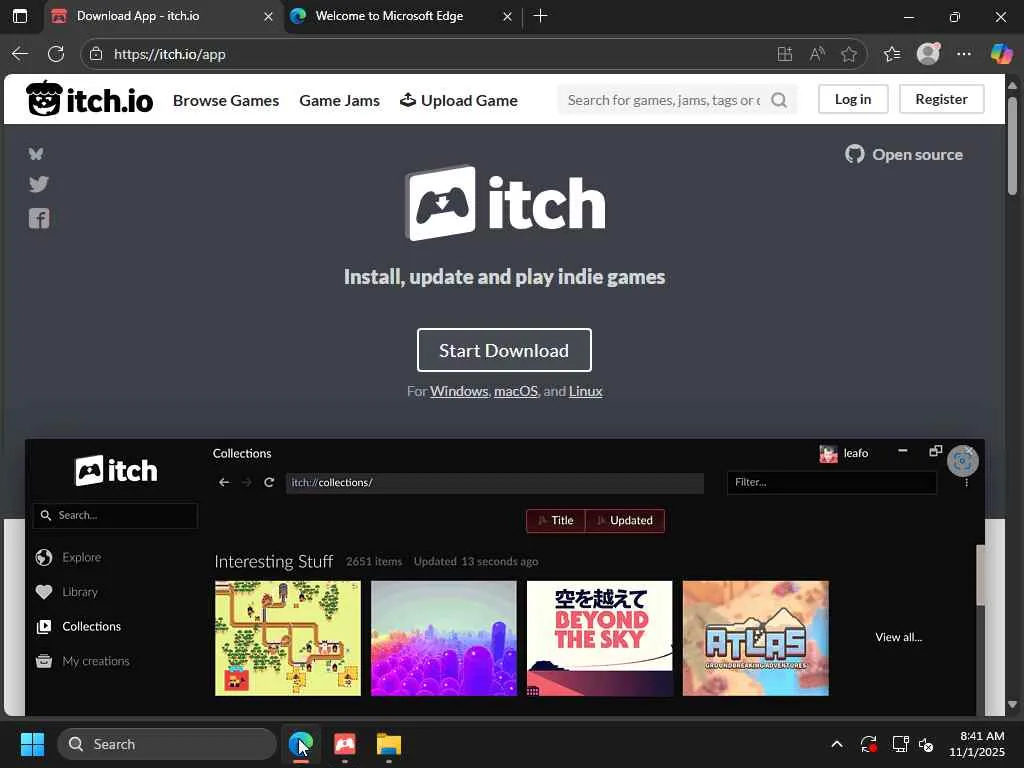
Task: Open the Facebook social icon
Action: point(39,218)
